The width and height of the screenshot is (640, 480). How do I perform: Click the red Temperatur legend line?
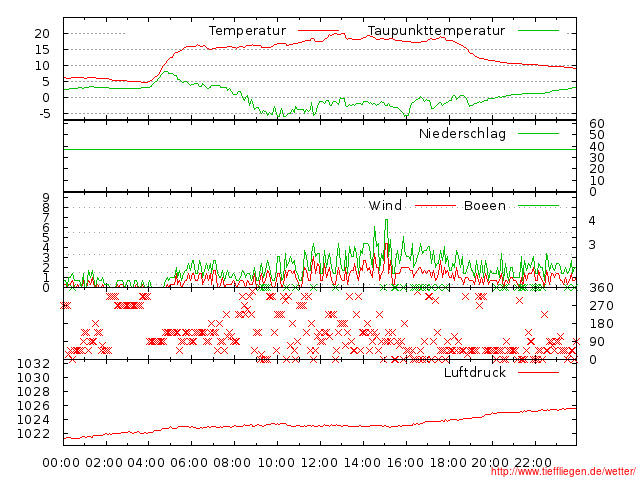point(318,30)
